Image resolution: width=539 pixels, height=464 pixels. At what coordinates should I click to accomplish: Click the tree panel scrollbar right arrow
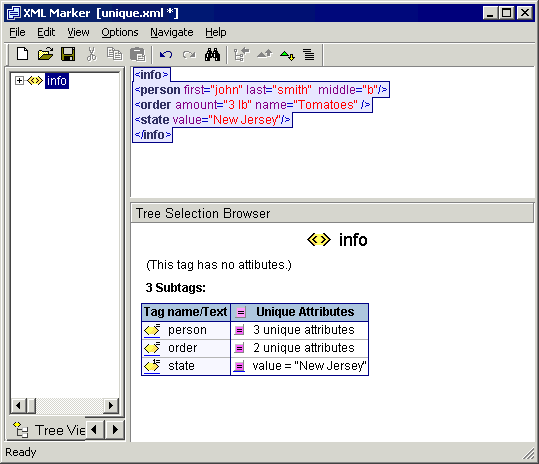(111, 406)
